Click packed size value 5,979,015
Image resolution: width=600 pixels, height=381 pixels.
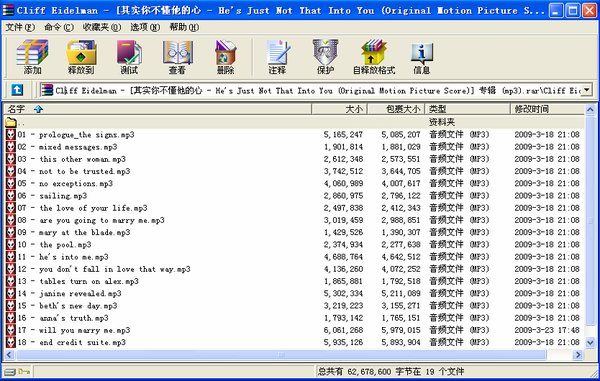point(401,330)
